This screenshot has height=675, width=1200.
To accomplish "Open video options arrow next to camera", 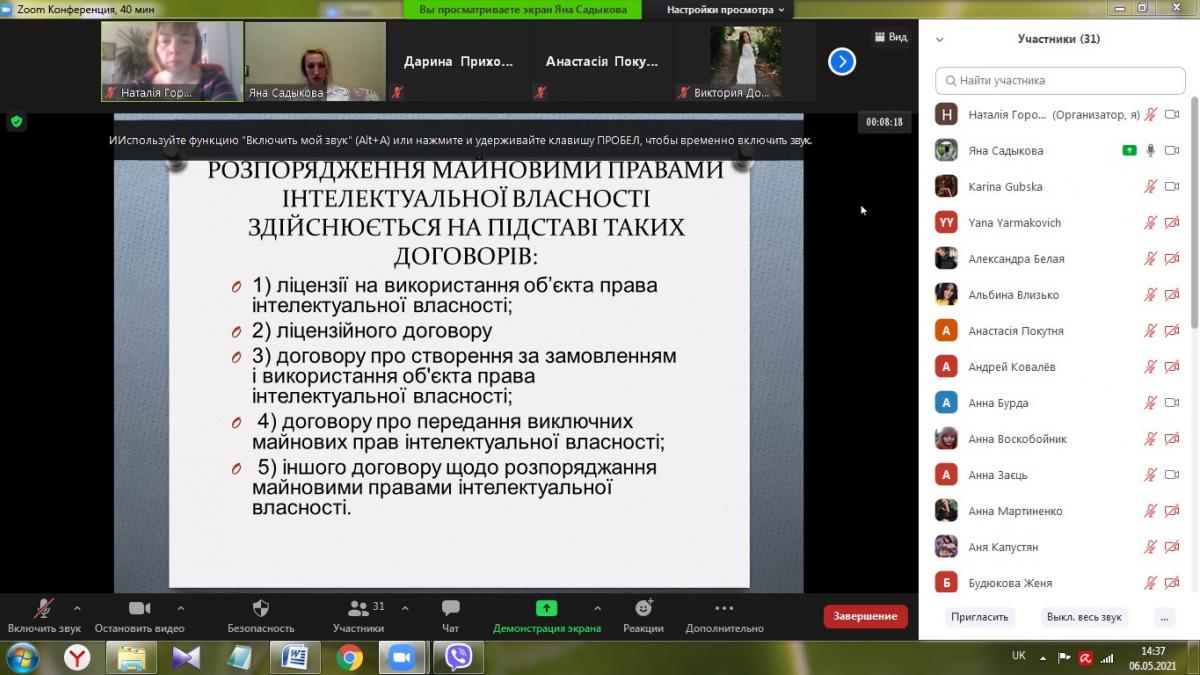I will (x=181, y=608).
